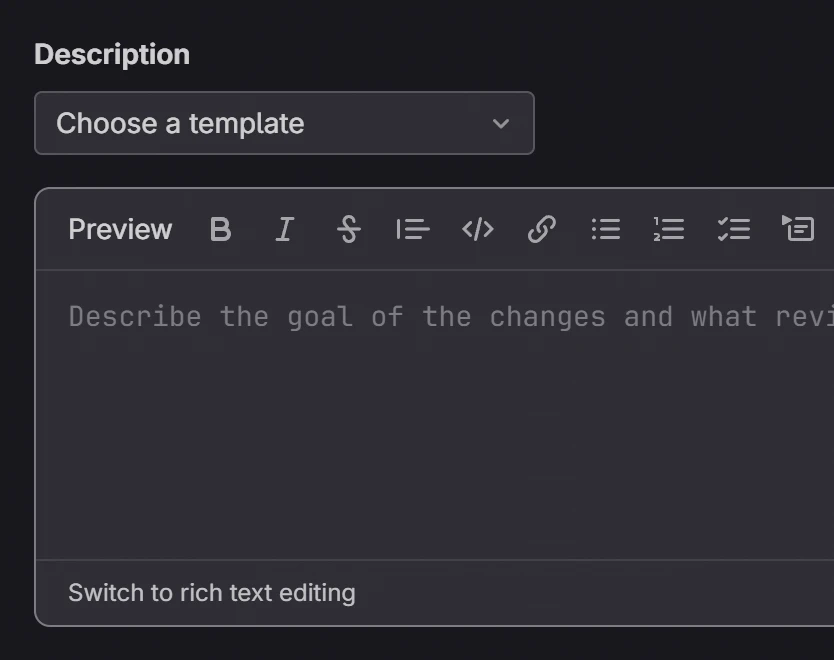Toggle bold text formatting

pyautogui.click(x=220, y=230)
